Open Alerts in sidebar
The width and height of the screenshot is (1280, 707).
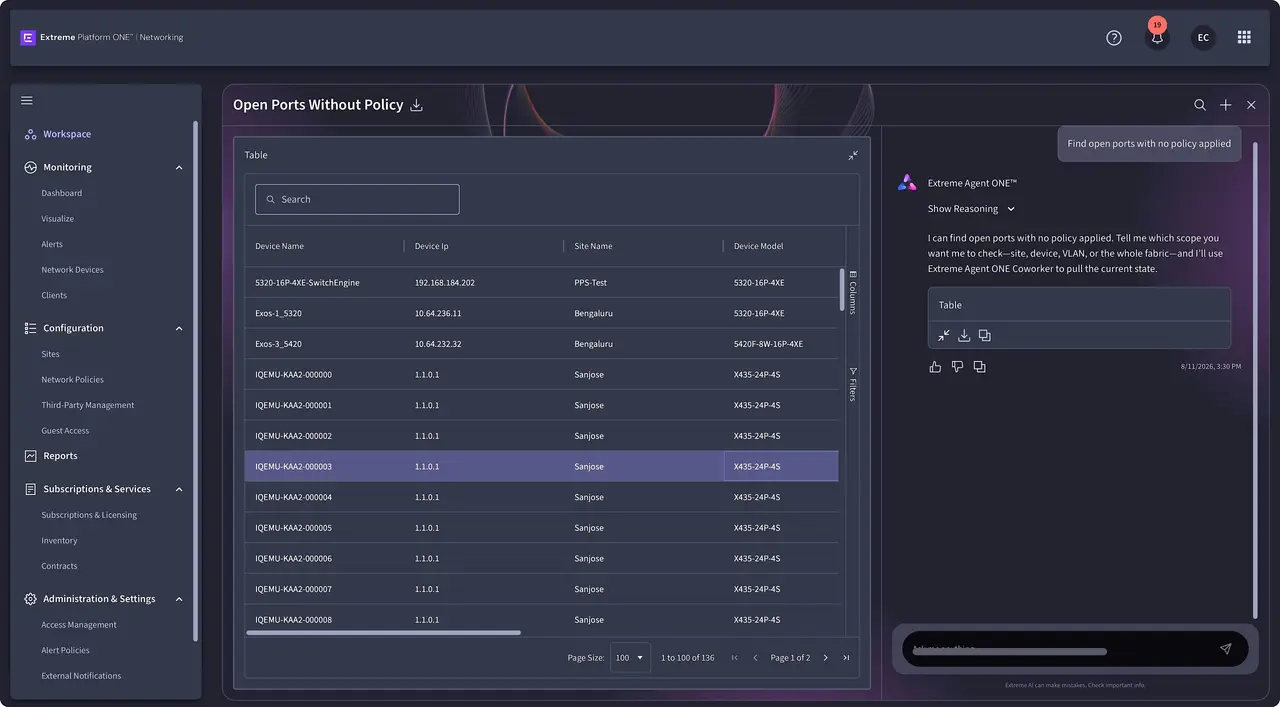52,245
